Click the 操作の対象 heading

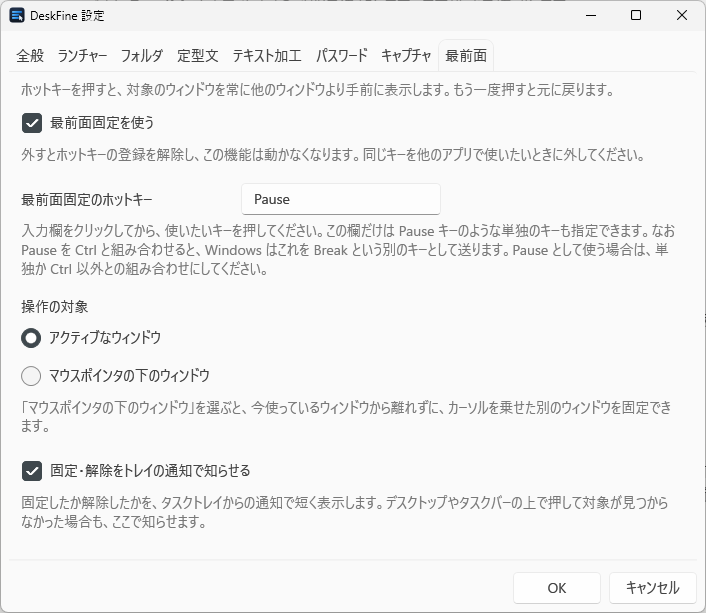pos(54,307)
